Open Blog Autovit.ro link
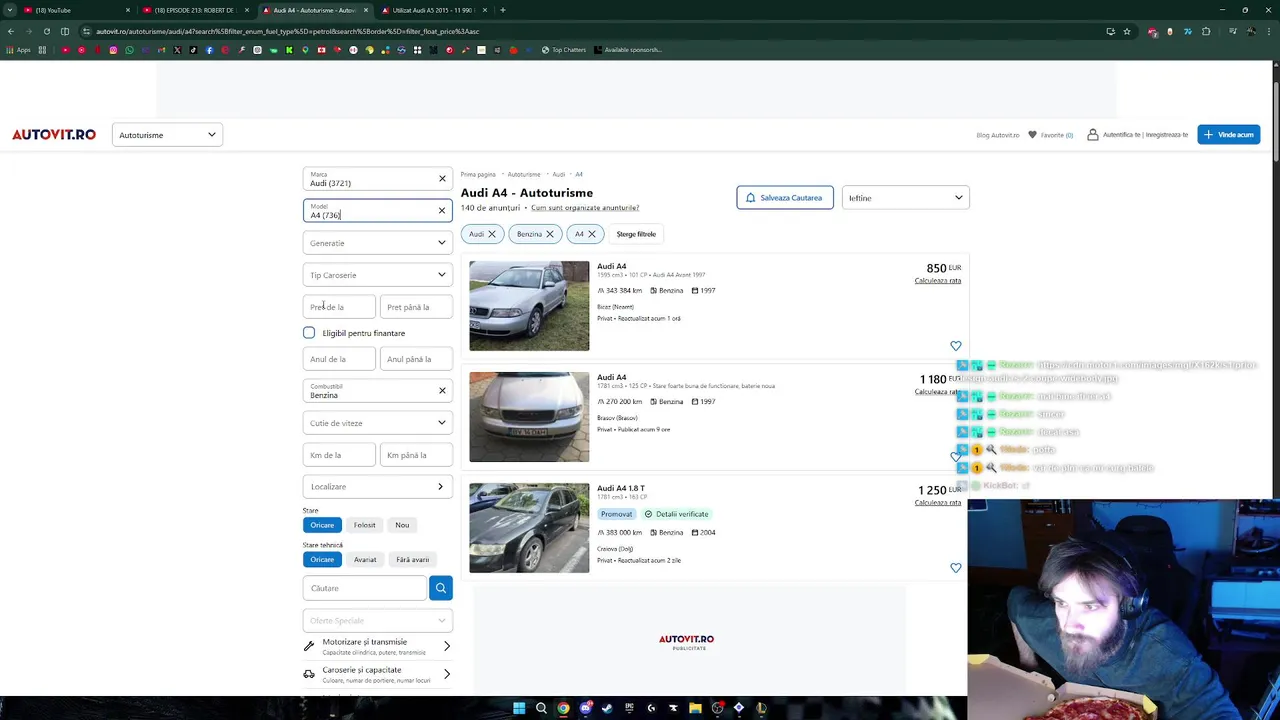Image resolution: width=1280 pixels, height=720 pixels. point(997,135)
